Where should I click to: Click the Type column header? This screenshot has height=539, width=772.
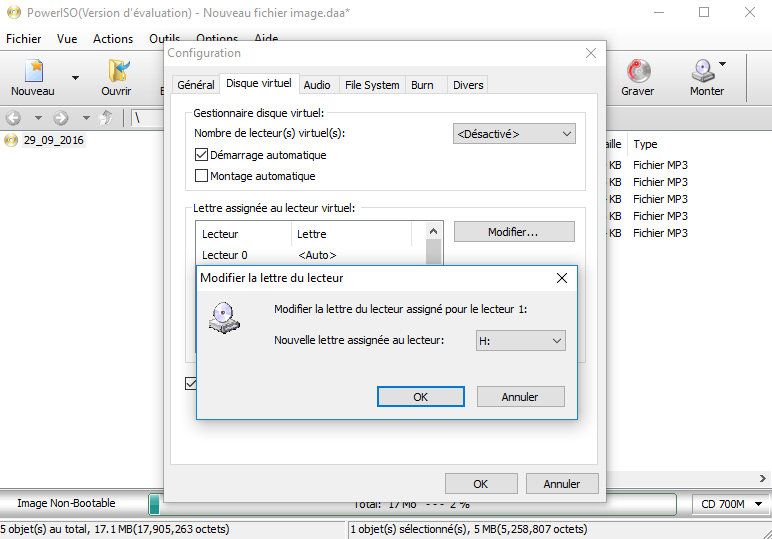[x=645, y=144]
